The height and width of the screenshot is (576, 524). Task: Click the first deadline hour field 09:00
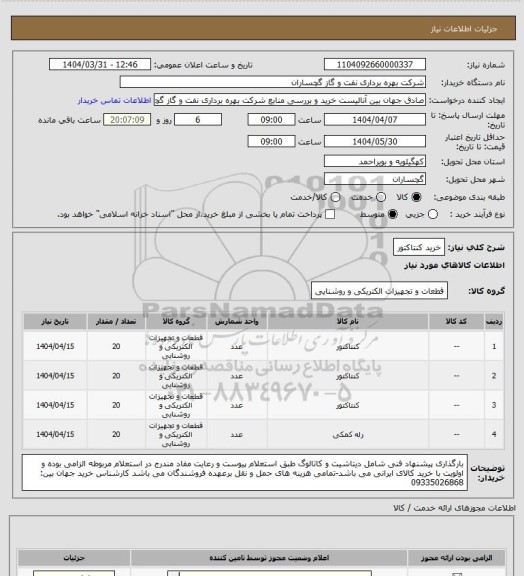272,120
